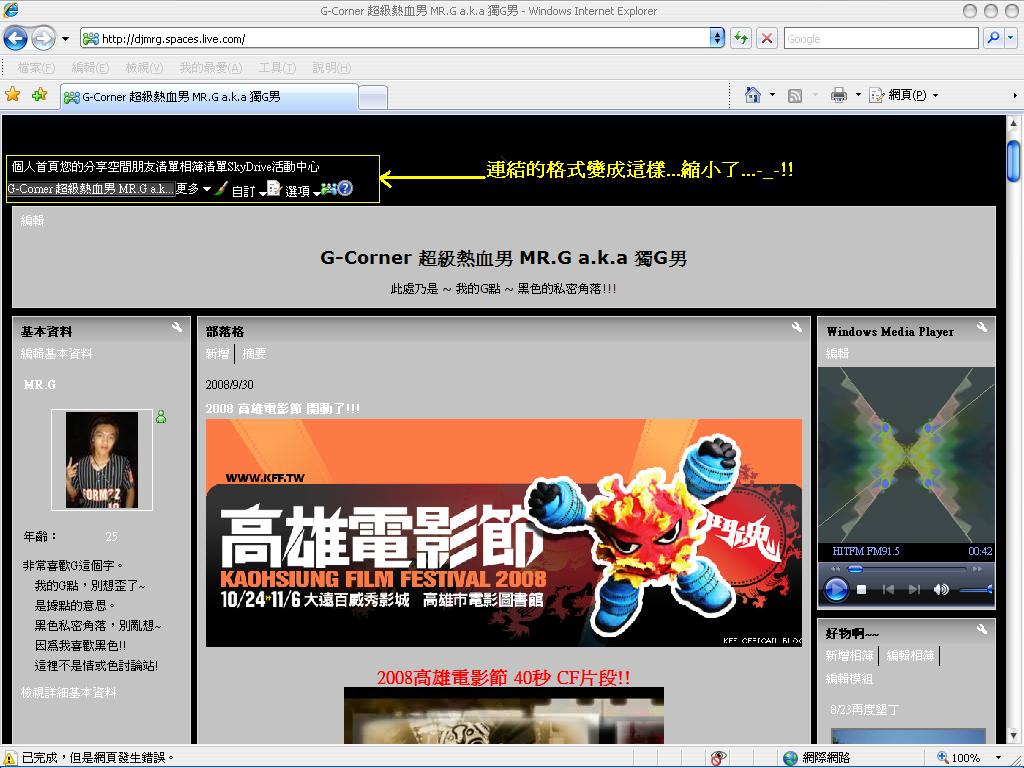1024x768 pixels.
Task: Expand the Print dropdown arrow
Action: click(858, 95)
